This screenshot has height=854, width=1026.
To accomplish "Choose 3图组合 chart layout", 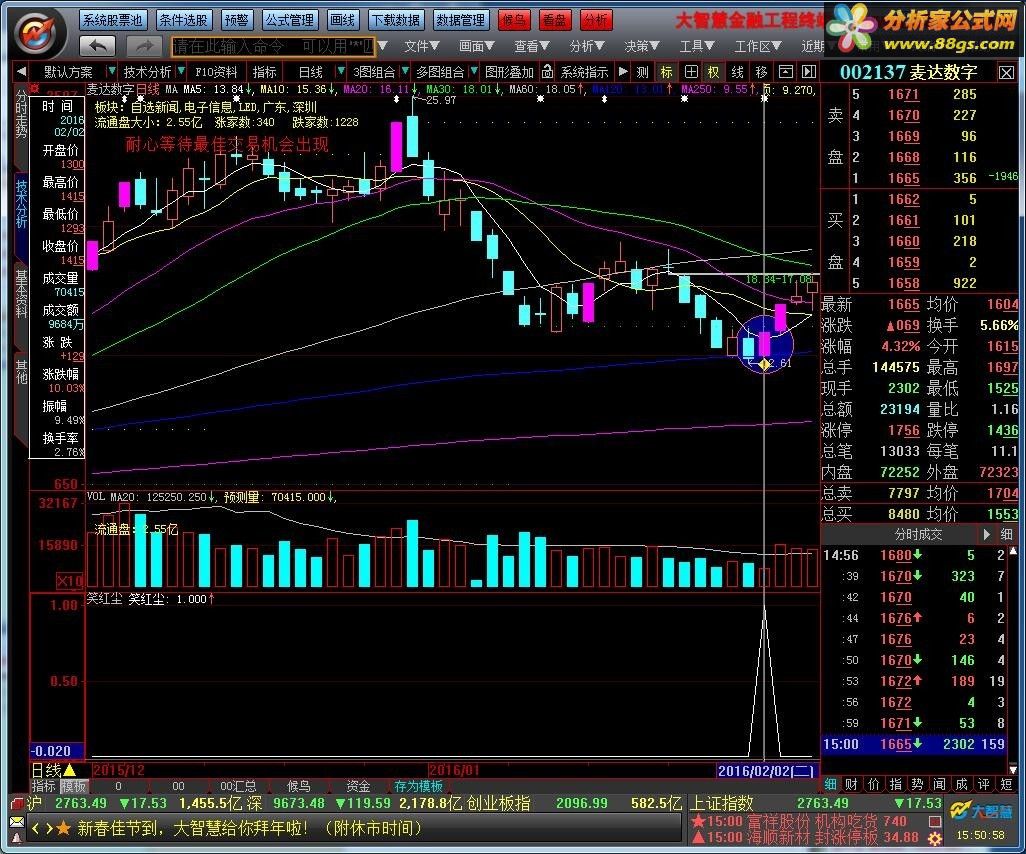I will (x=374, y=72).
